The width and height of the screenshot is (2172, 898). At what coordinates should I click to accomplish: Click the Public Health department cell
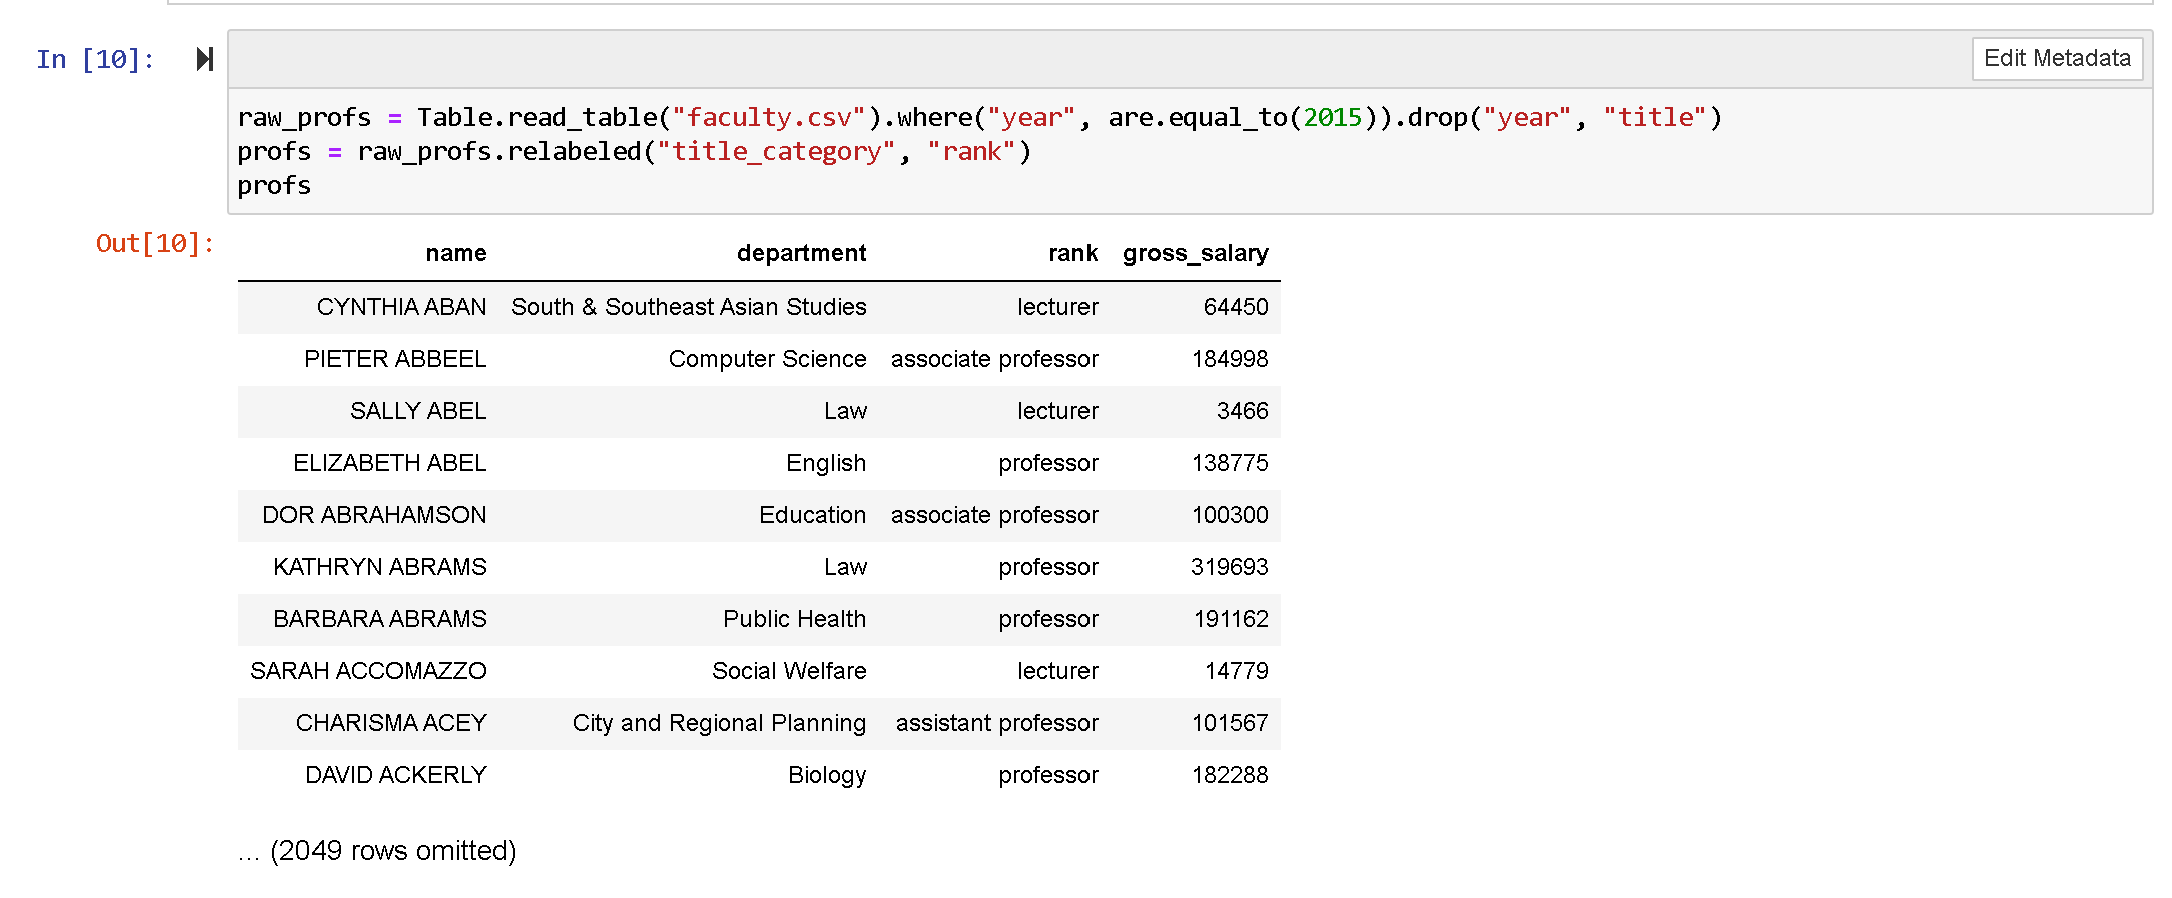point(794,619)
